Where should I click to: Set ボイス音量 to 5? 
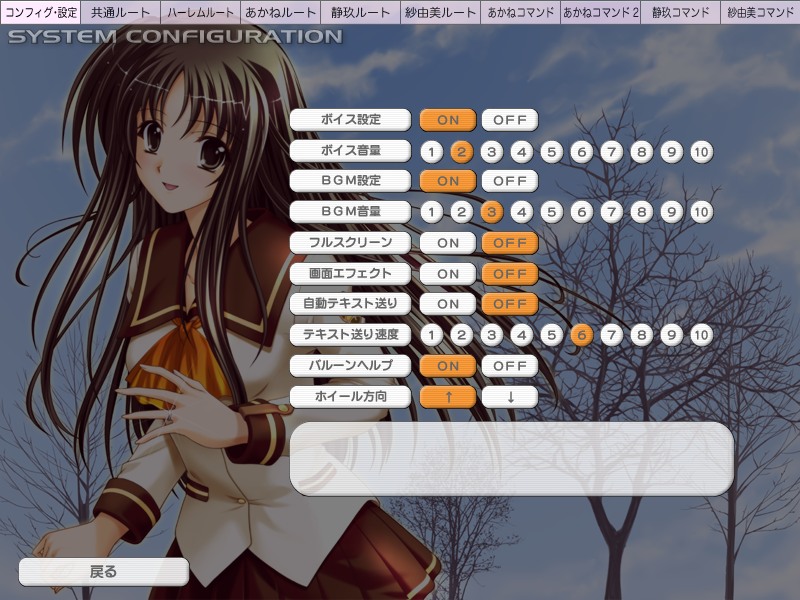click(552, 152)
